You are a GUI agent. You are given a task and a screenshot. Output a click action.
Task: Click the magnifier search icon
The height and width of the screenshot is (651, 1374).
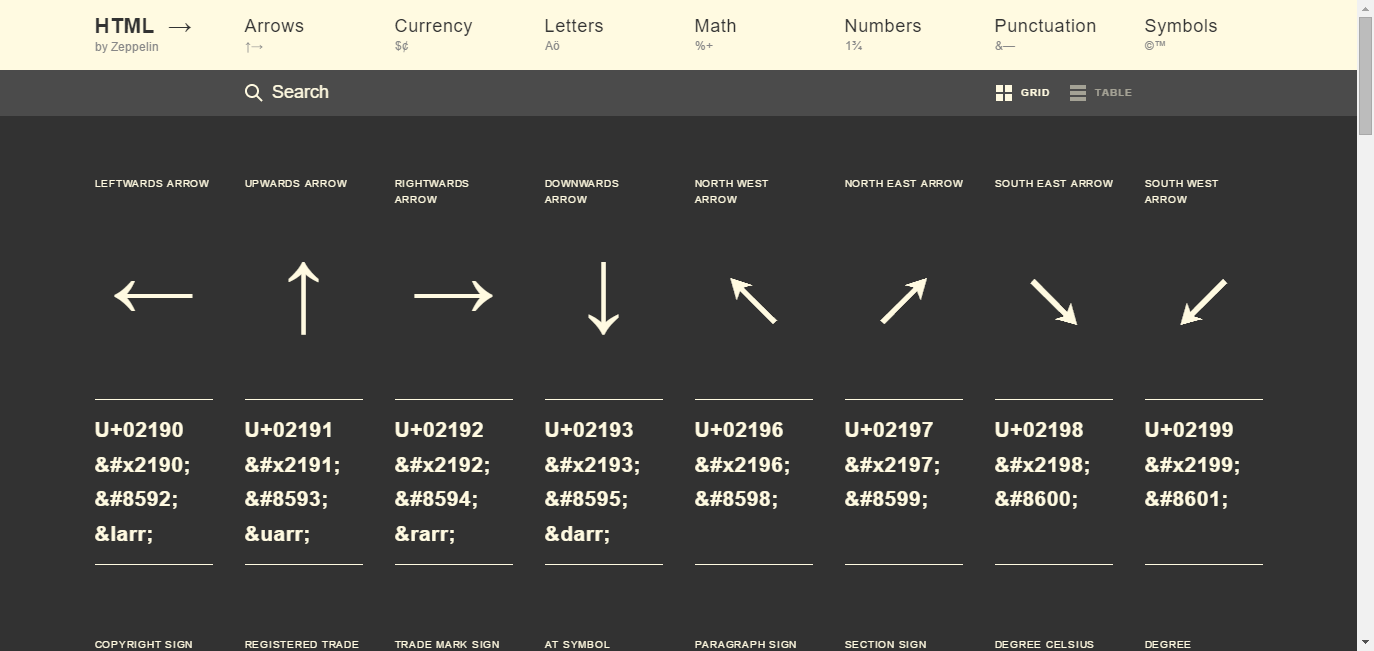pos(253,93)
